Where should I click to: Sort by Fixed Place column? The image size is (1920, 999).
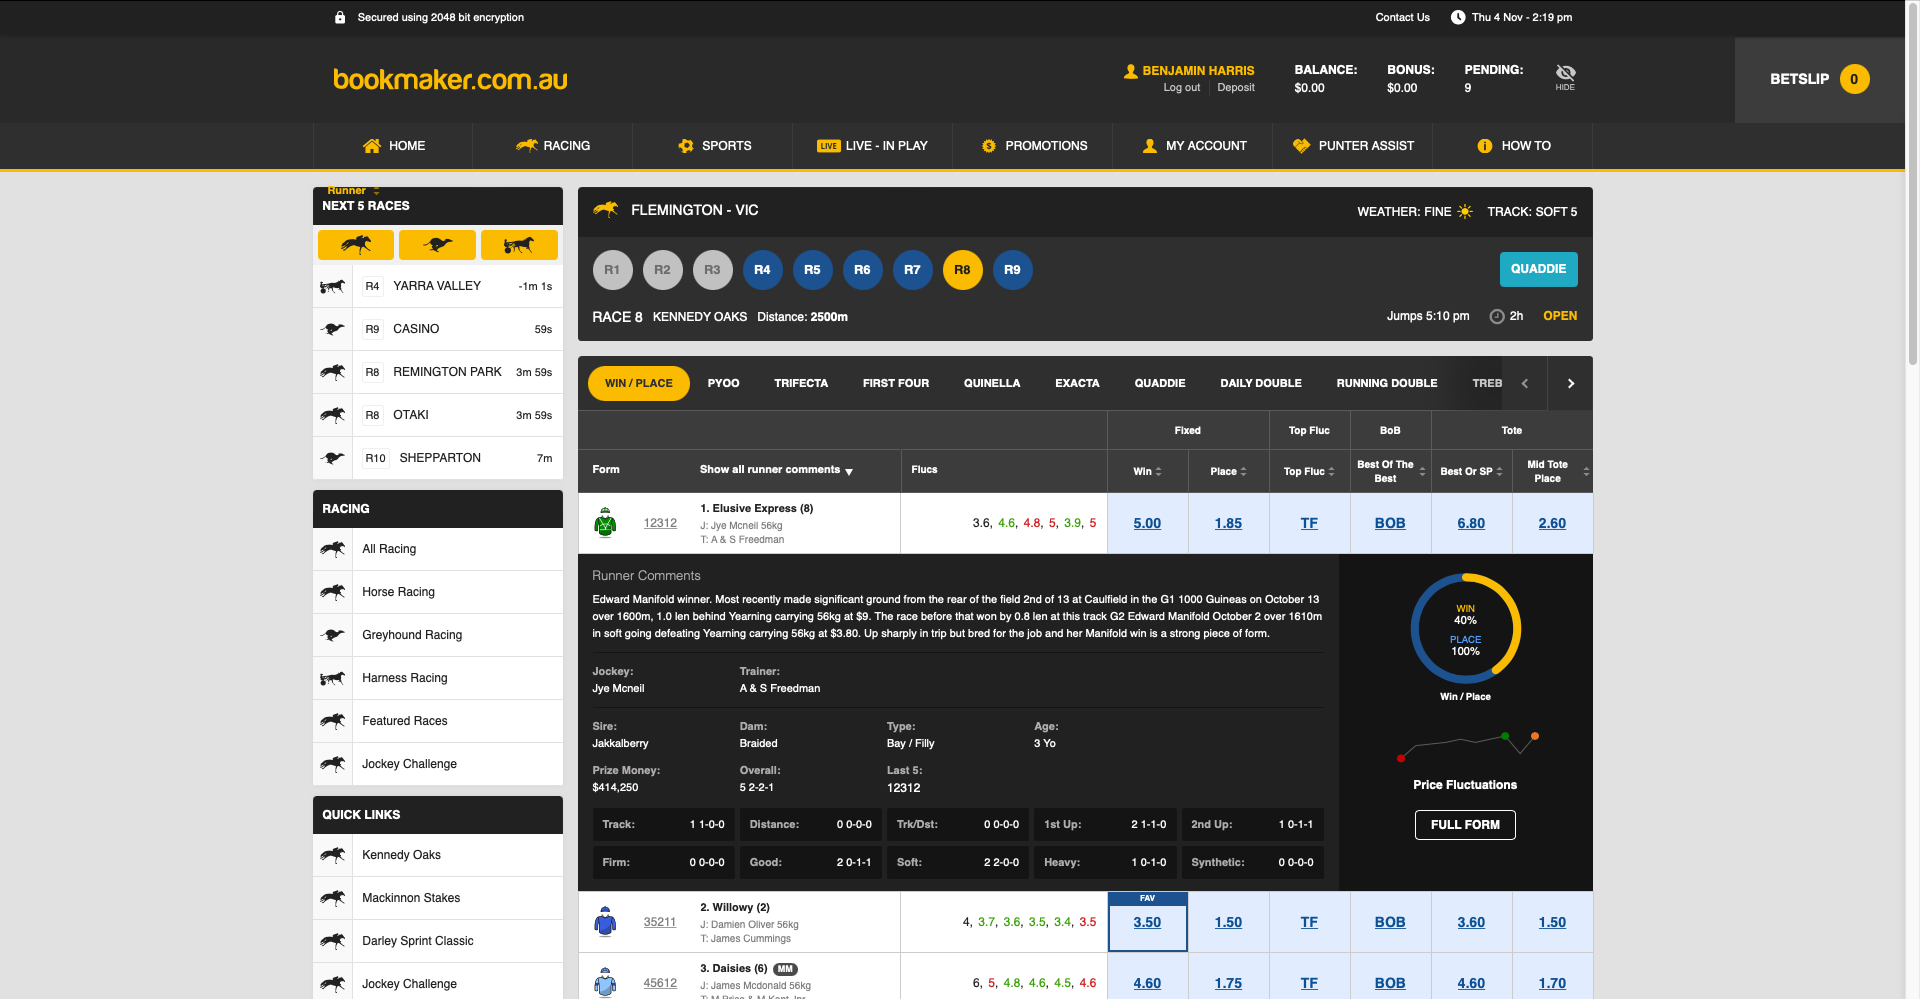[x=1228, y=471]
